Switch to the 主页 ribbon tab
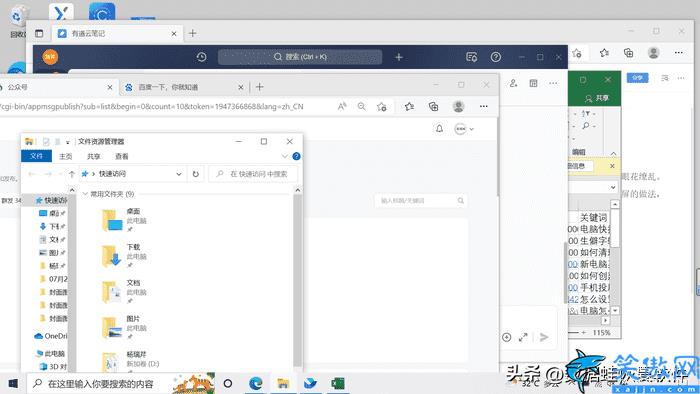Screen dimensions: 700x394 click(x=66, y=157)
